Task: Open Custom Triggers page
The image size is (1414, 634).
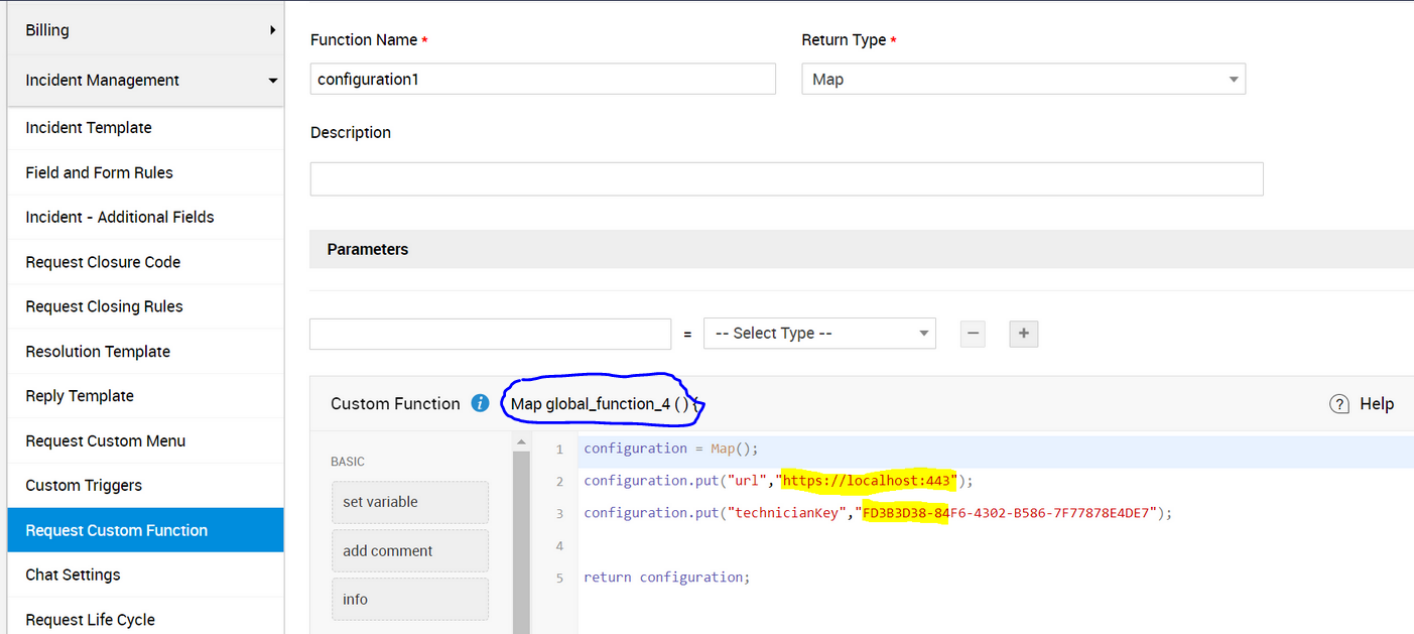Action: [x=84, y=486]
